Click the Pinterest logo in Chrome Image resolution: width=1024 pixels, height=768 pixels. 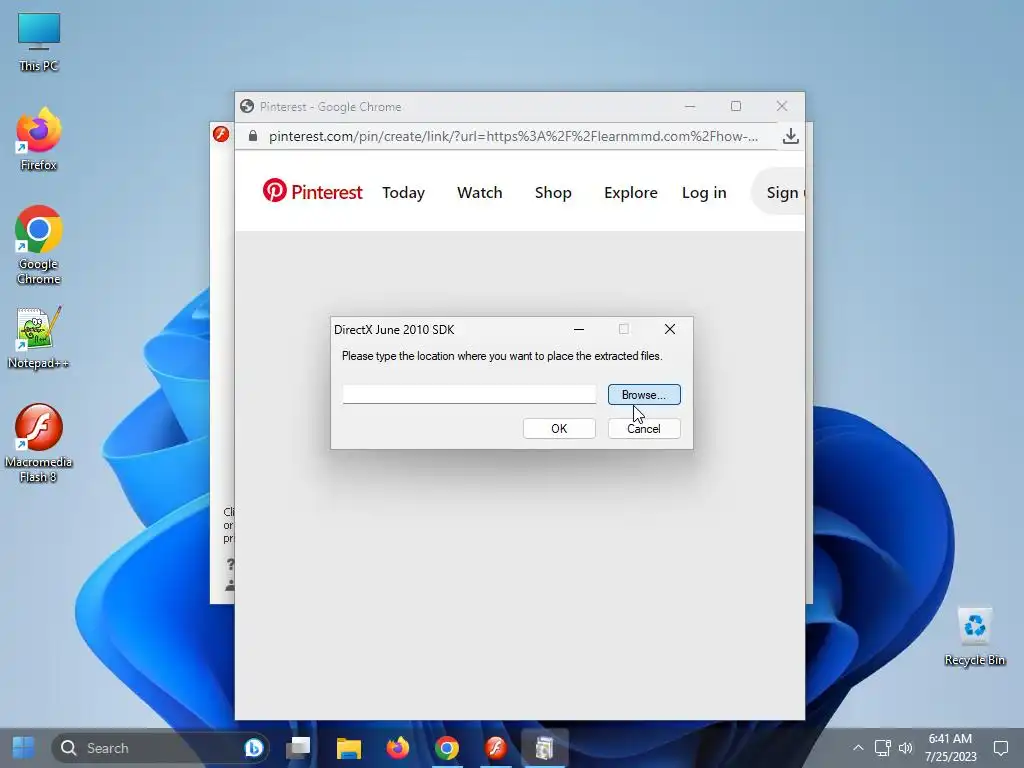point(312,191)
